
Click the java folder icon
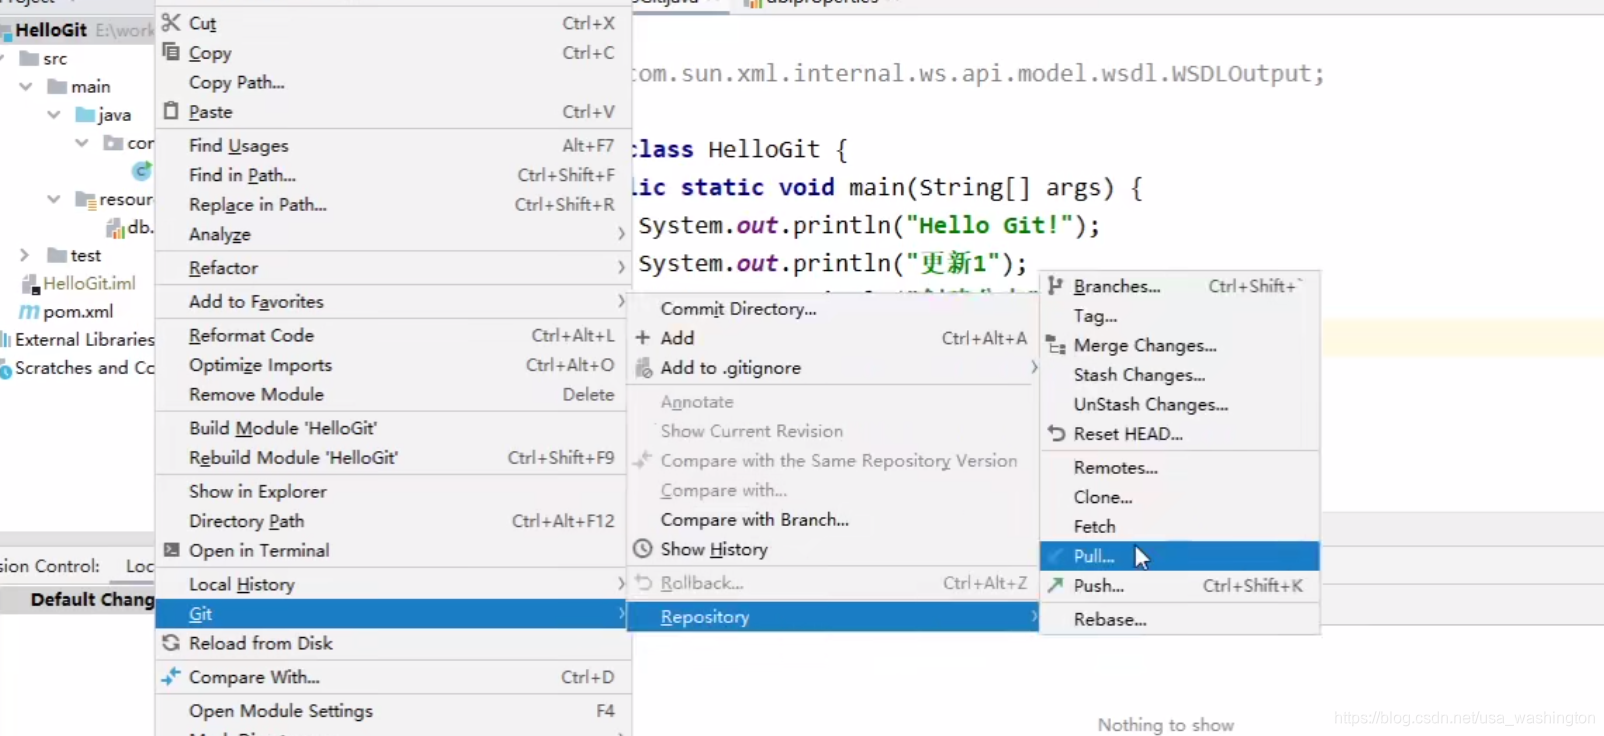click(86, 115)
